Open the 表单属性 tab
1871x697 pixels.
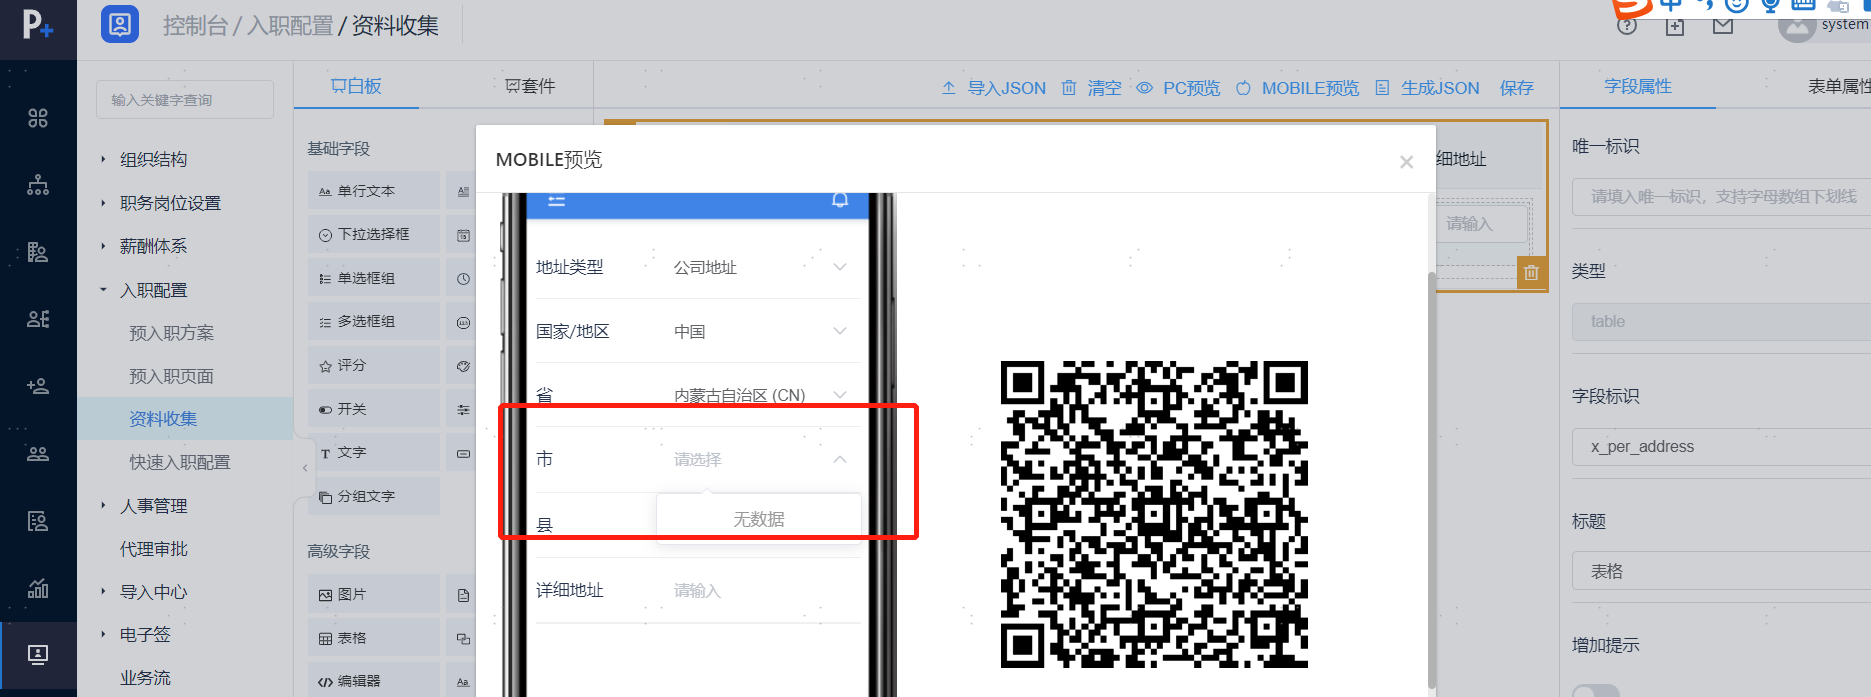click(x=1840, y=86)
